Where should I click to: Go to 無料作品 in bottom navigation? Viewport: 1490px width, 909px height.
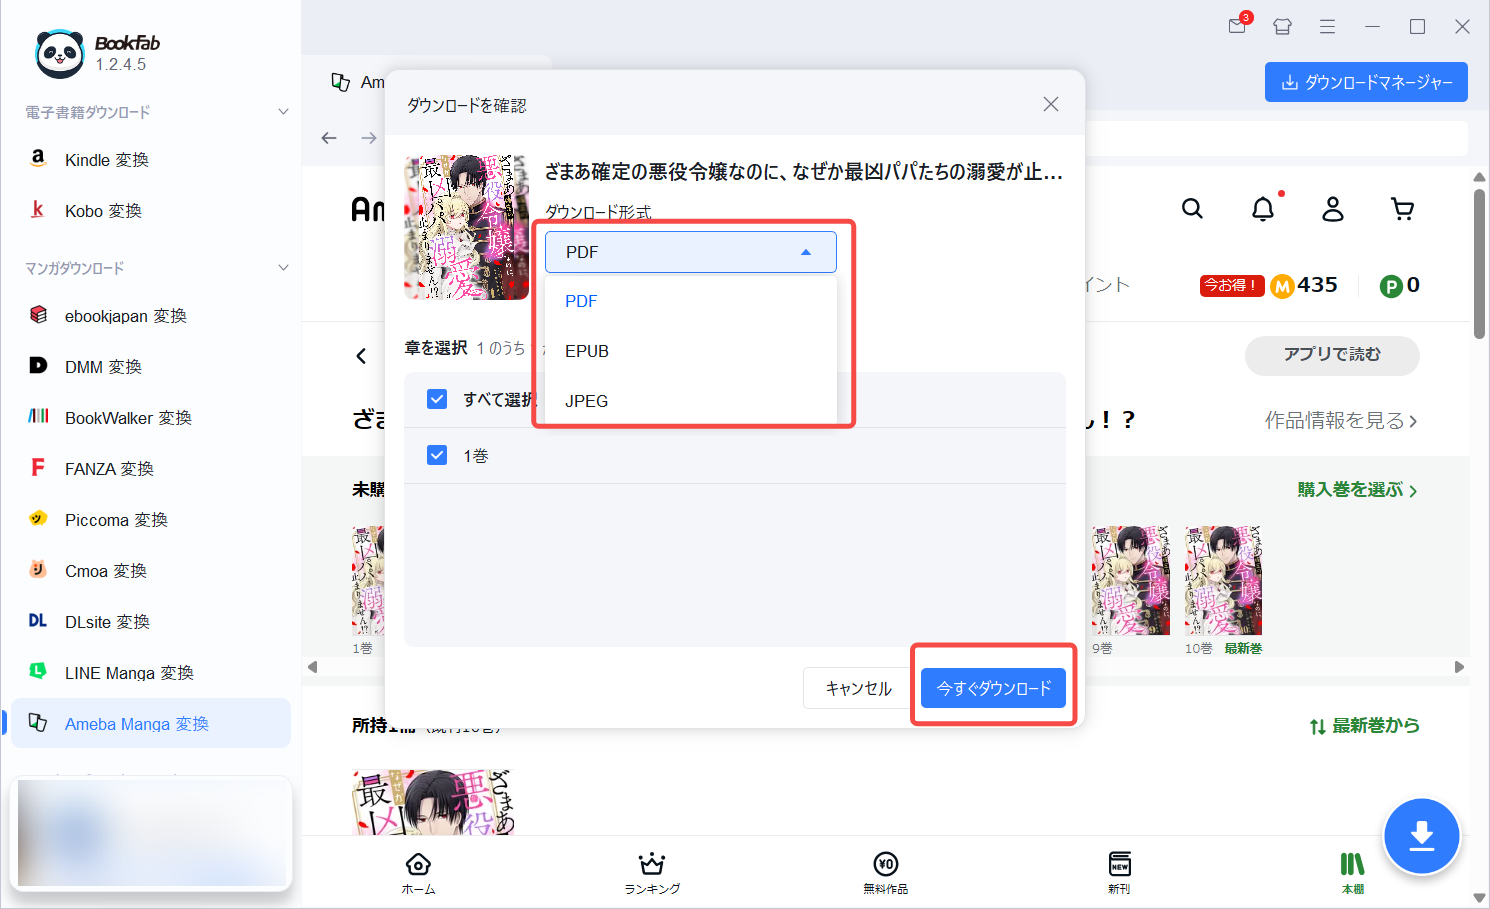click(x=886, y=872)
